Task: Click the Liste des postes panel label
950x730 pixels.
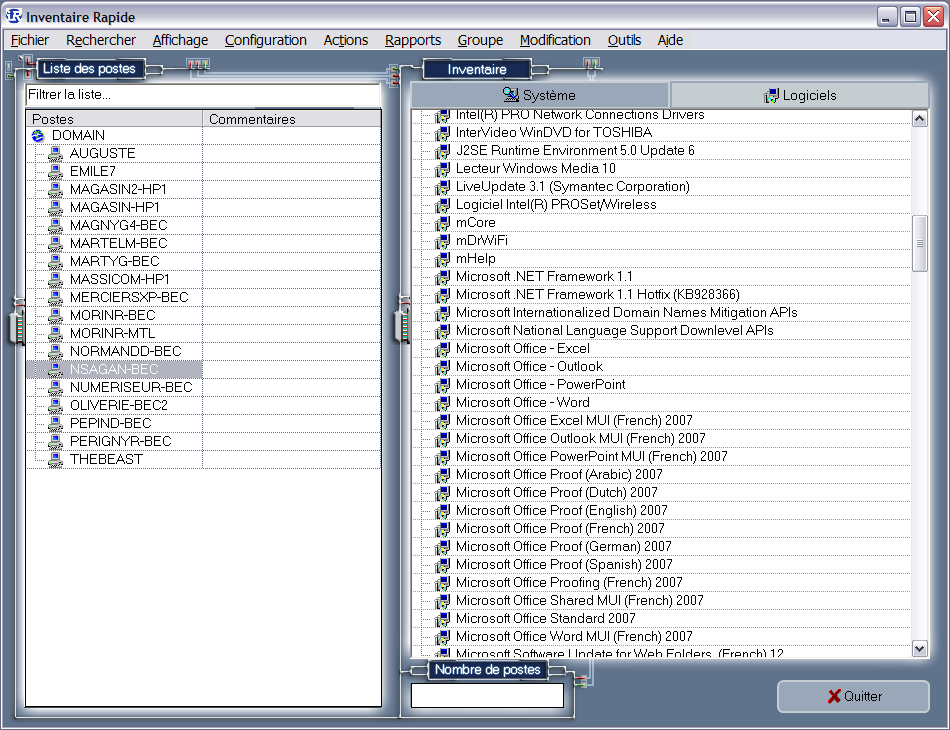Action: tap(89, 68)
